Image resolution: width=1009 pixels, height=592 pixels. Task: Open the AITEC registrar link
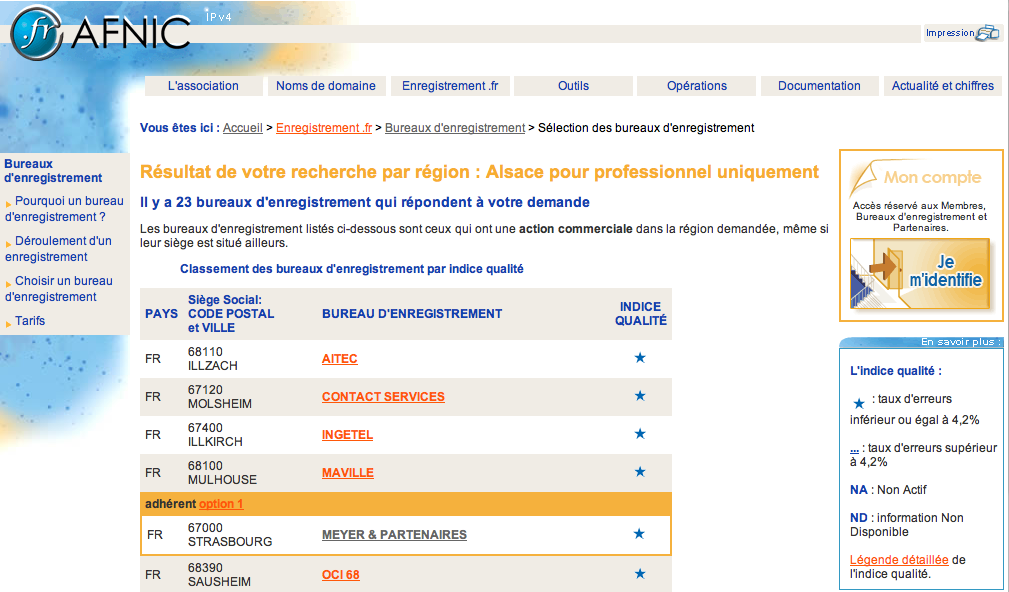pos(340,359)
